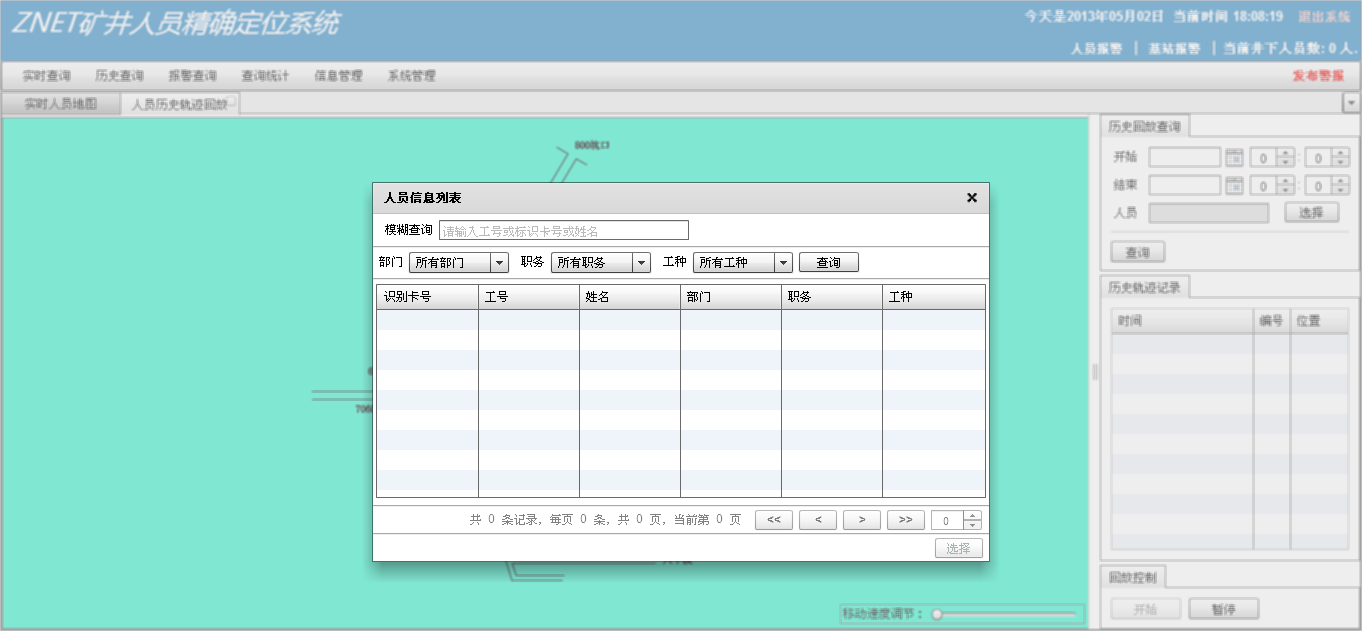Increase the page number spinner in dialog
This screenshot has width=1362, height=631.
pos(972,516)
